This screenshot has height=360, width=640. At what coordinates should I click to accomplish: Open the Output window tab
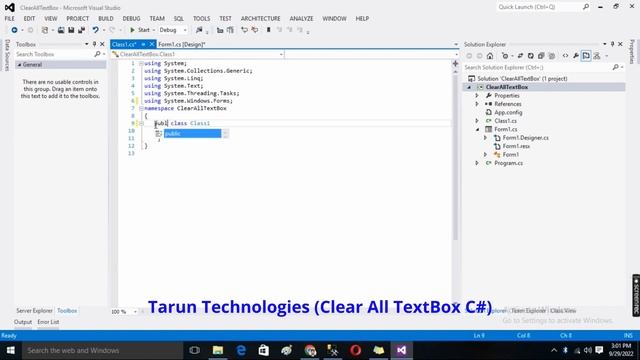coord(23,322)
